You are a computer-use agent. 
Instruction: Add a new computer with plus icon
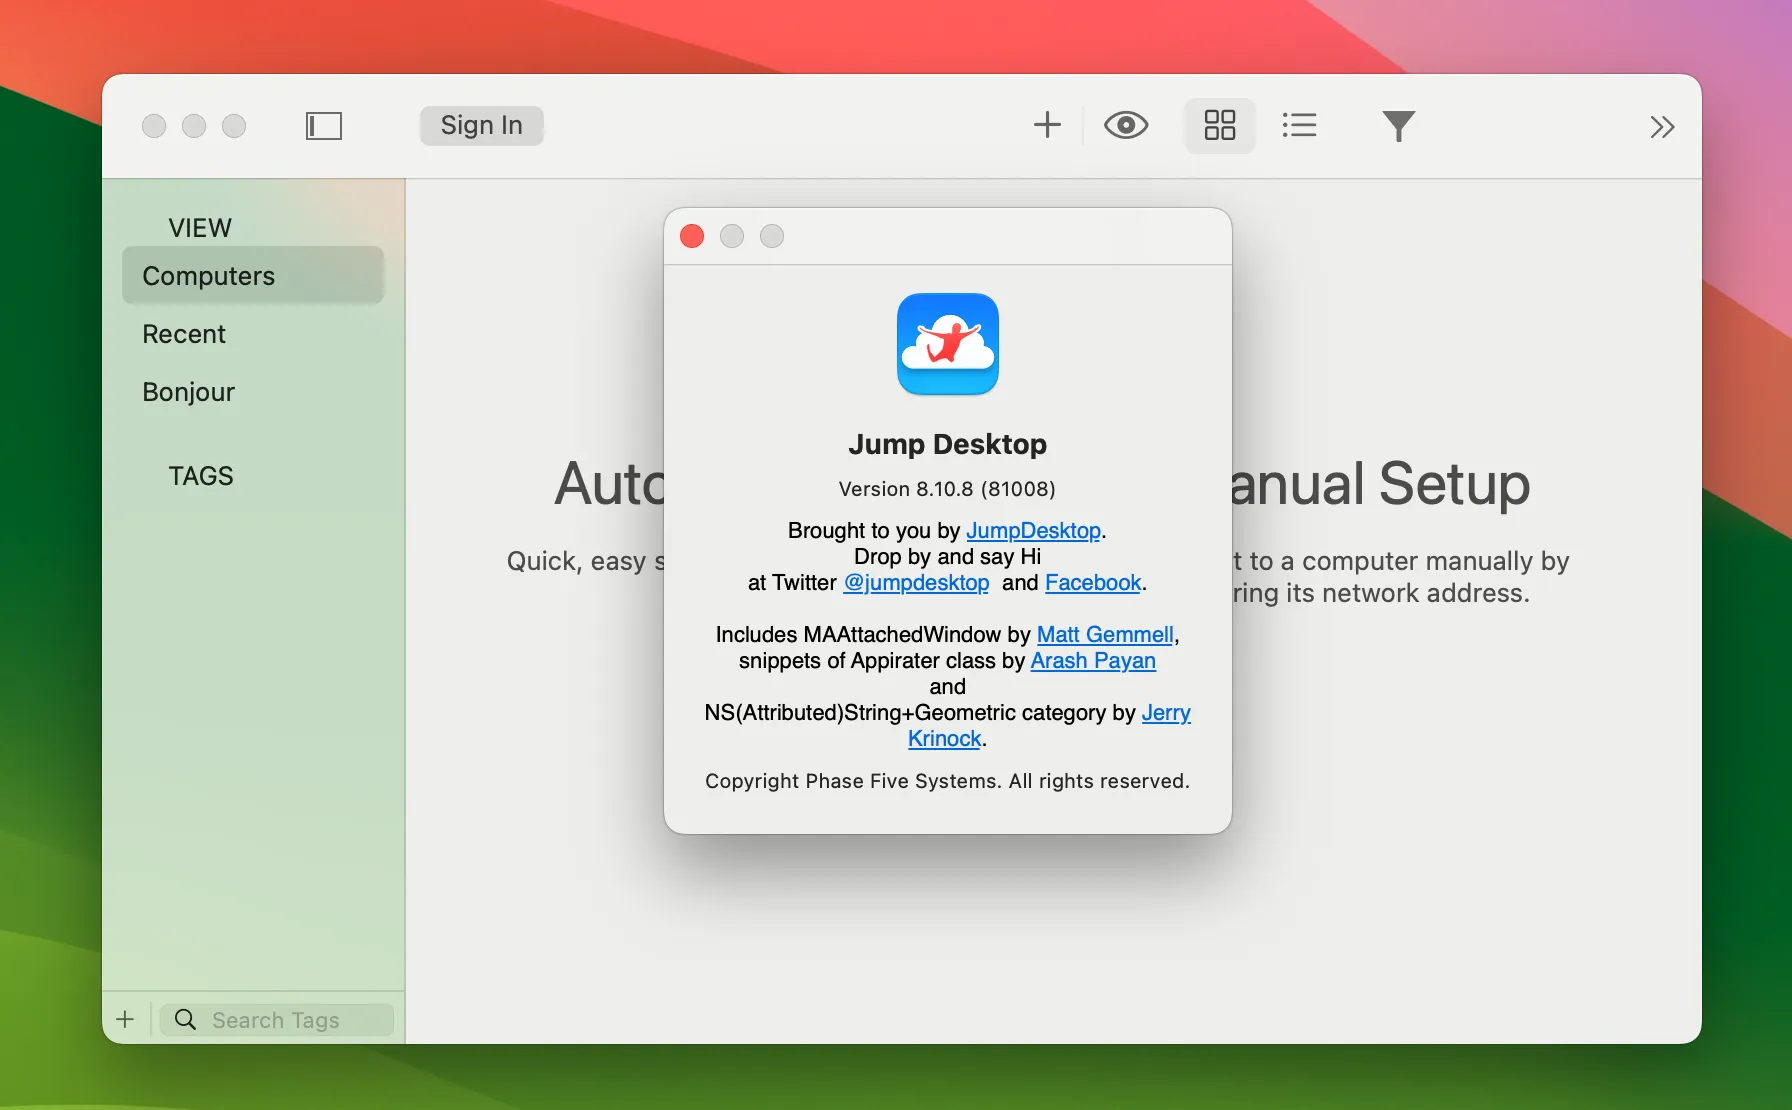[x=1046, y=125]
